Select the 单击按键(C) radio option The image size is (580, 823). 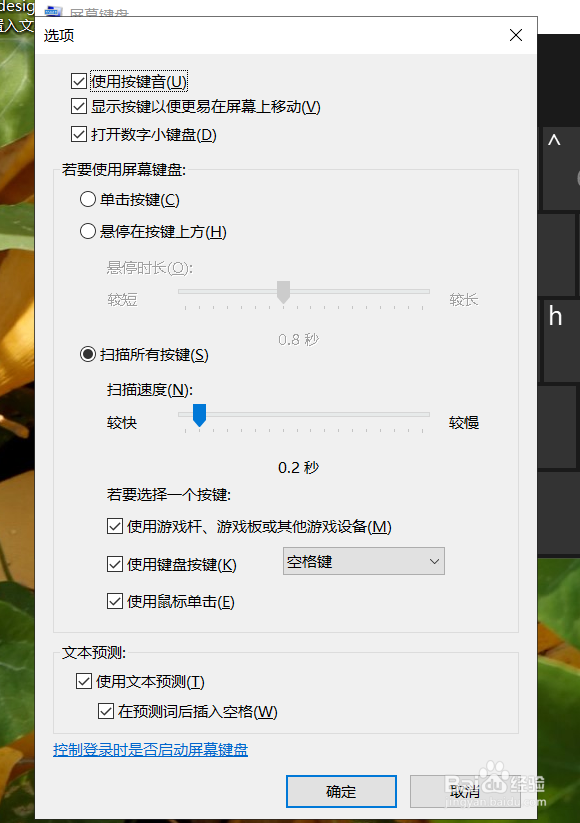point(88,199)
